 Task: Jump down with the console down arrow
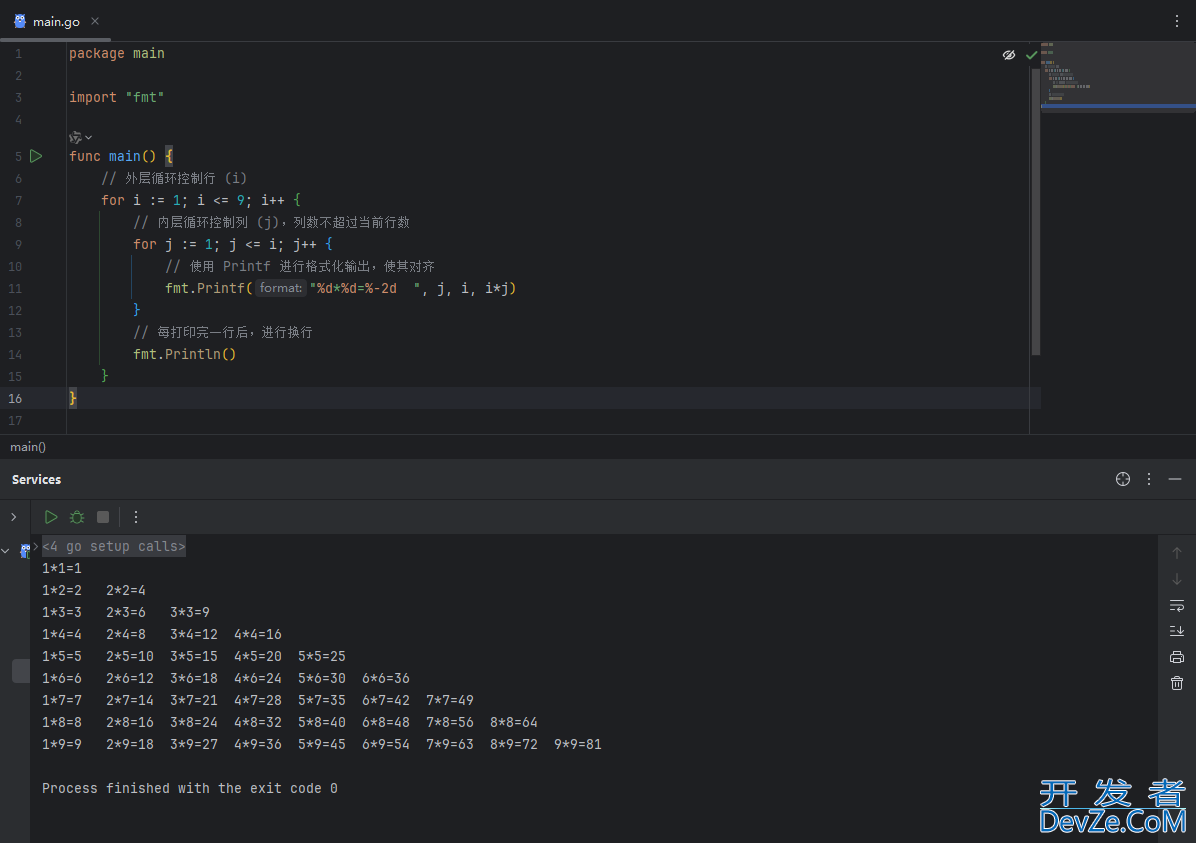click(x=1177, y=579)
